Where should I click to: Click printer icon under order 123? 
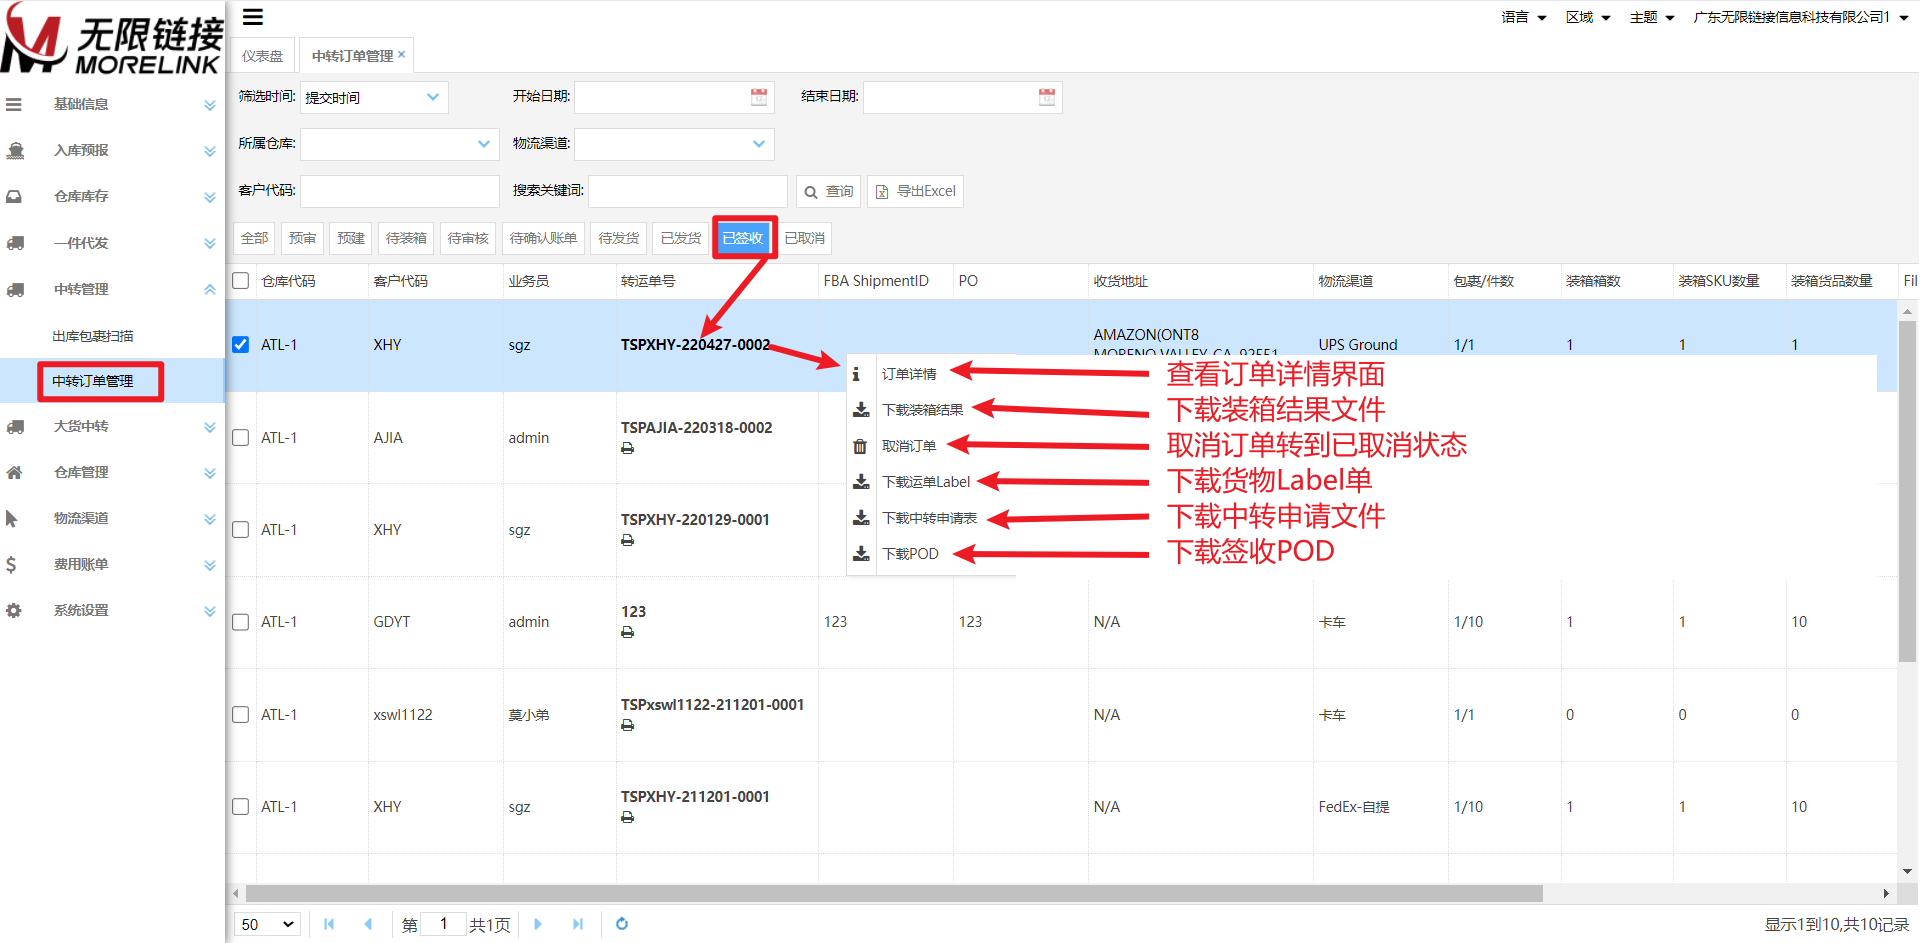tap(627, 632)
